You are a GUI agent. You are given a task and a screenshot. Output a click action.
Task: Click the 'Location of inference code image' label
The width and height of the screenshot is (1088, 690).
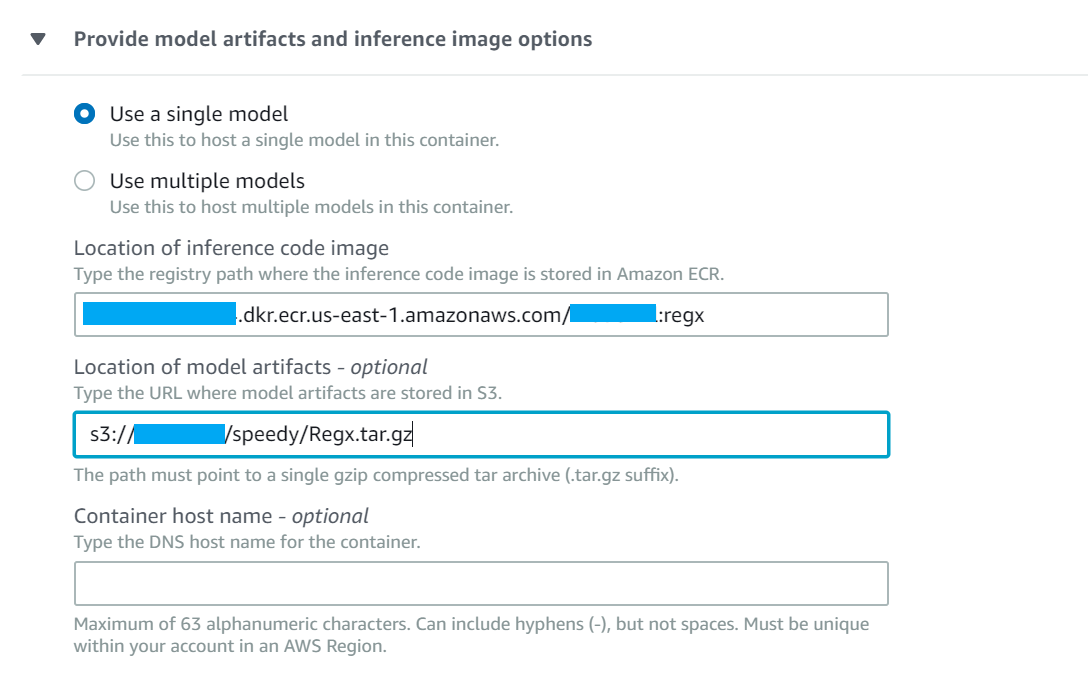point(231,248)
